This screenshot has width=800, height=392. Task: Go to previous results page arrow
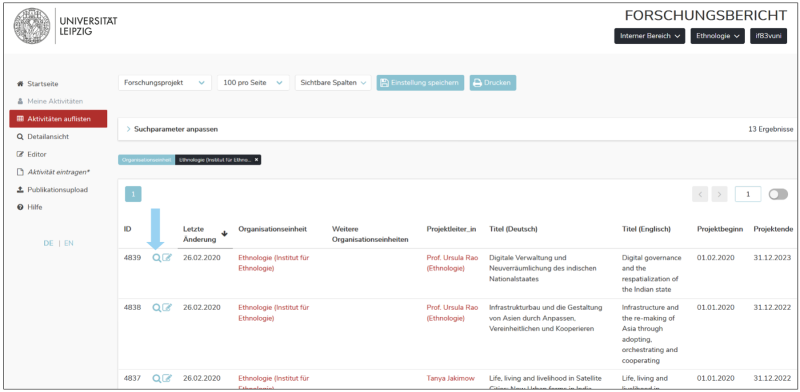[700, 194]
